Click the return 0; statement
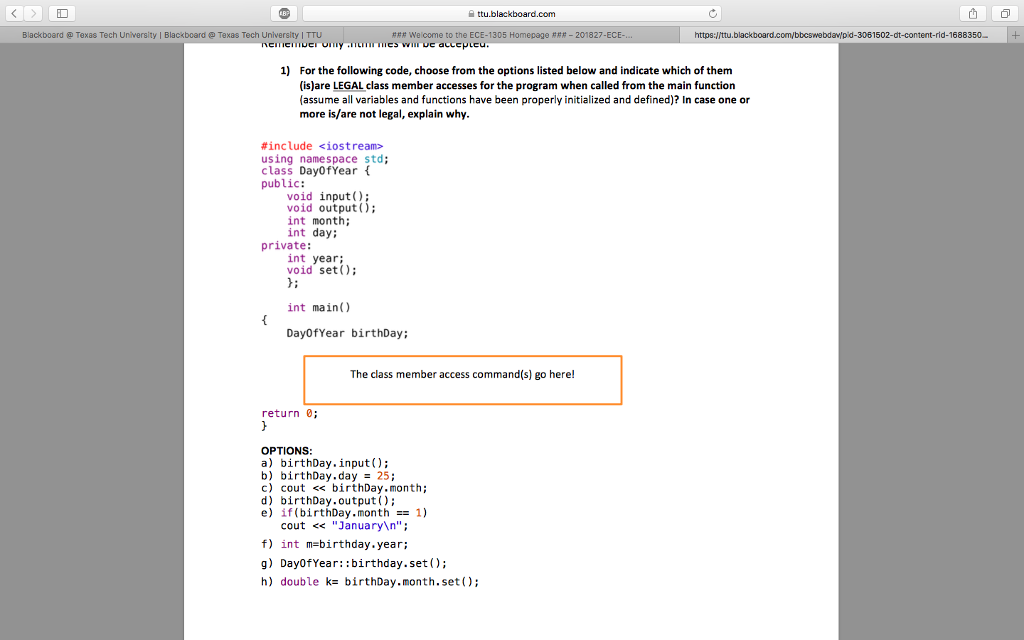Viewport: 1024px width, 640px height. pyautogui.click(x=288, y=413)
